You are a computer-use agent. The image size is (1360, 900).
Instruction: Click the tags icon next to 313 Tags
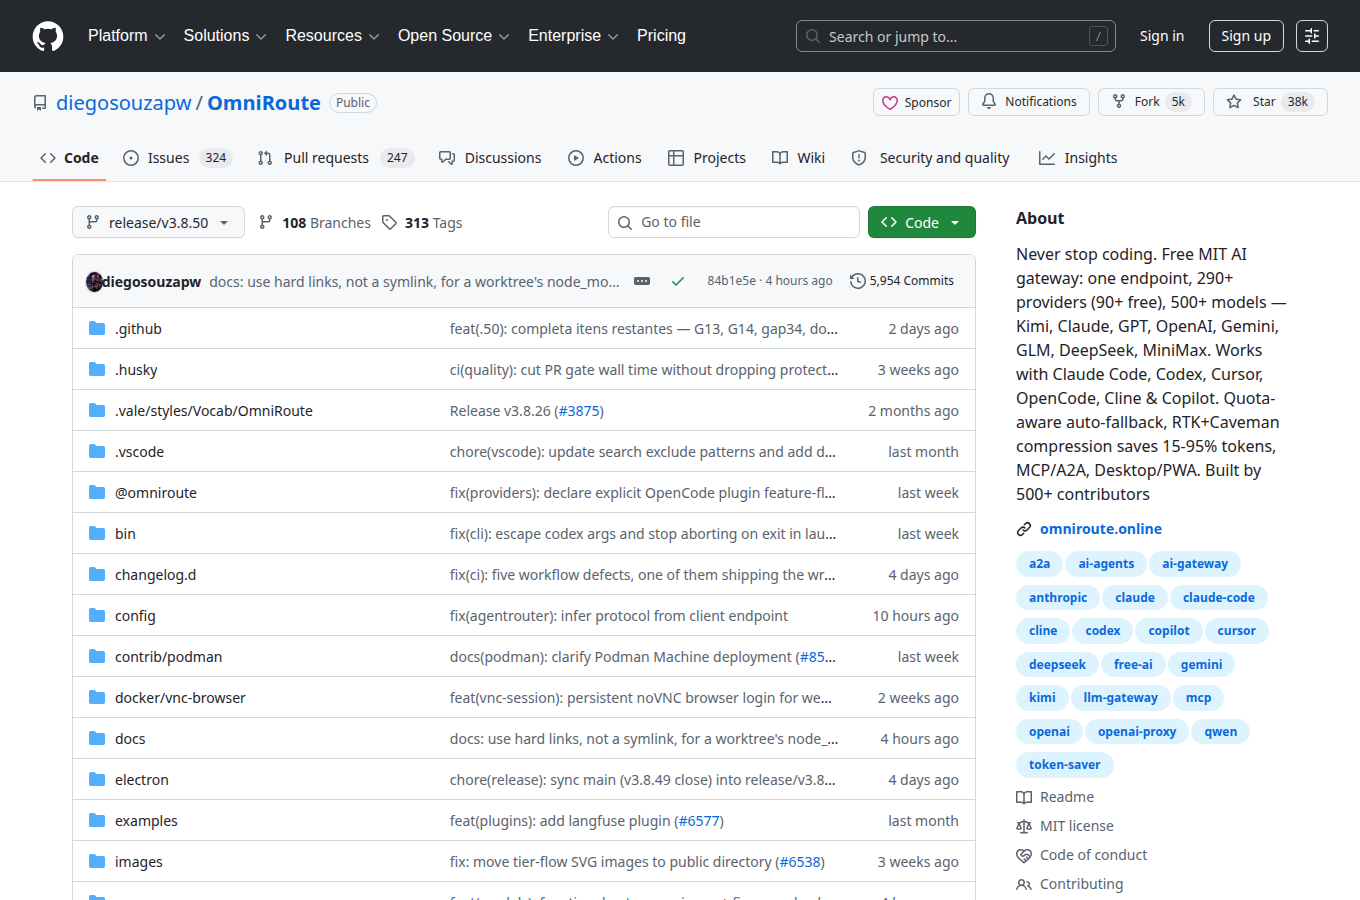[389, 222]
